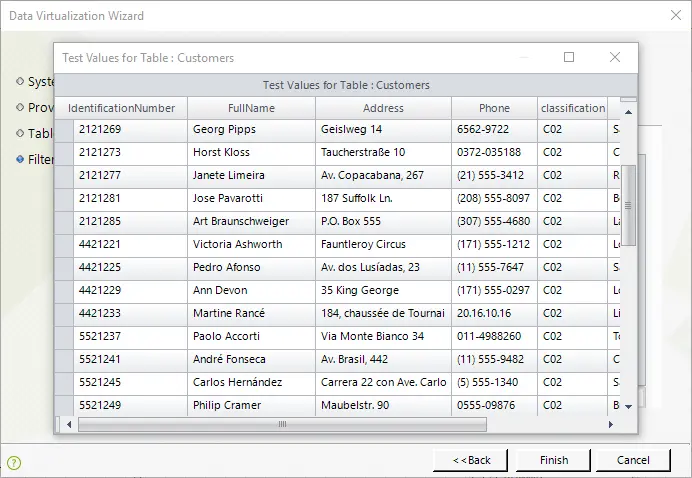This screenshot has width=692, height=478.
Task: Close the Data Virtualization Wizard window
Action: point(676,15)
